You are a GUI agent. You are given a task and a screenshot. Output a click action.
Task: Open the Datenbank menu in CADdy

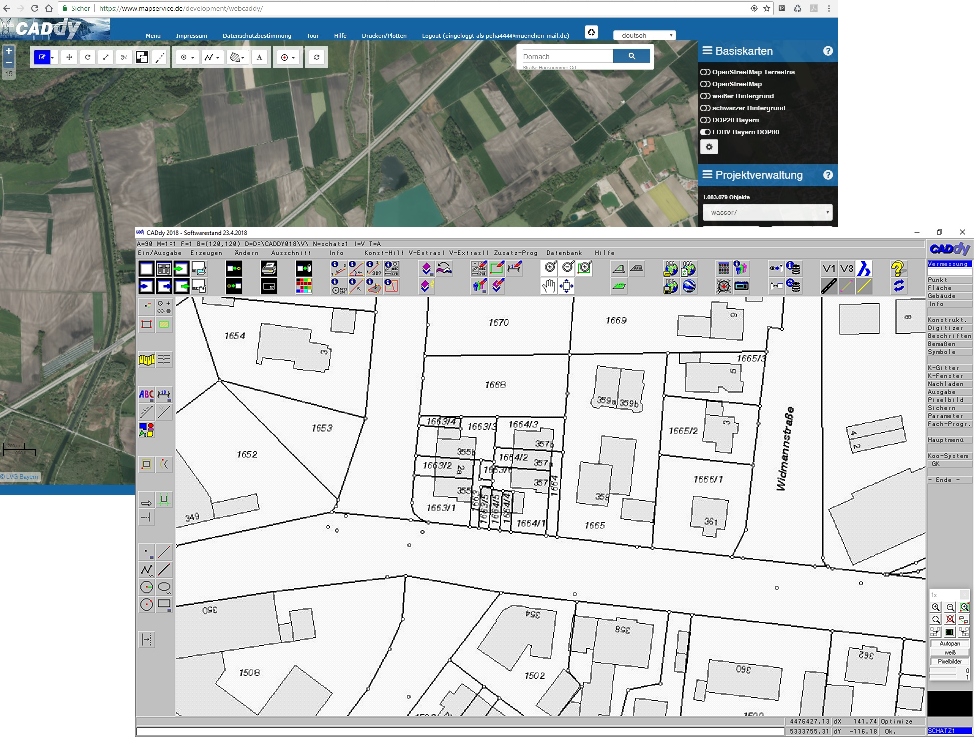click(564, 253)
